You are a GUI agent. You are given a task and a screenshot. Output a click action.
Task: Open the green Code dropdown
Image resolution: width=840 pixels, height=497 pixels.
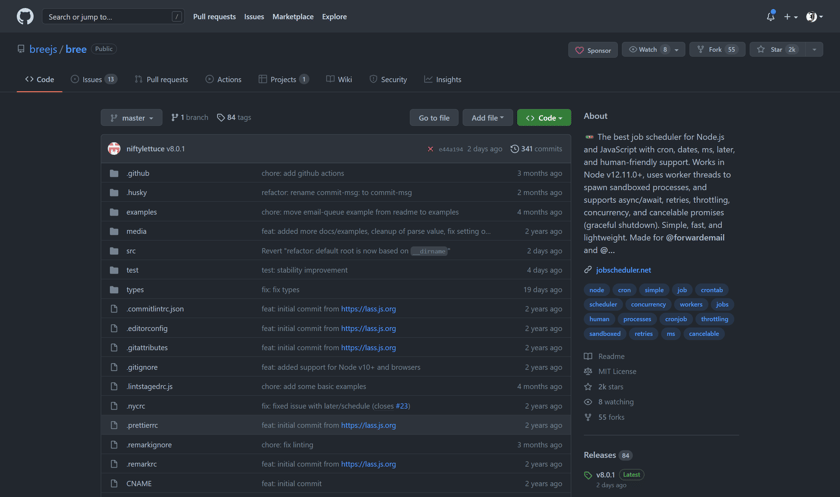click(x=544, y=118)
